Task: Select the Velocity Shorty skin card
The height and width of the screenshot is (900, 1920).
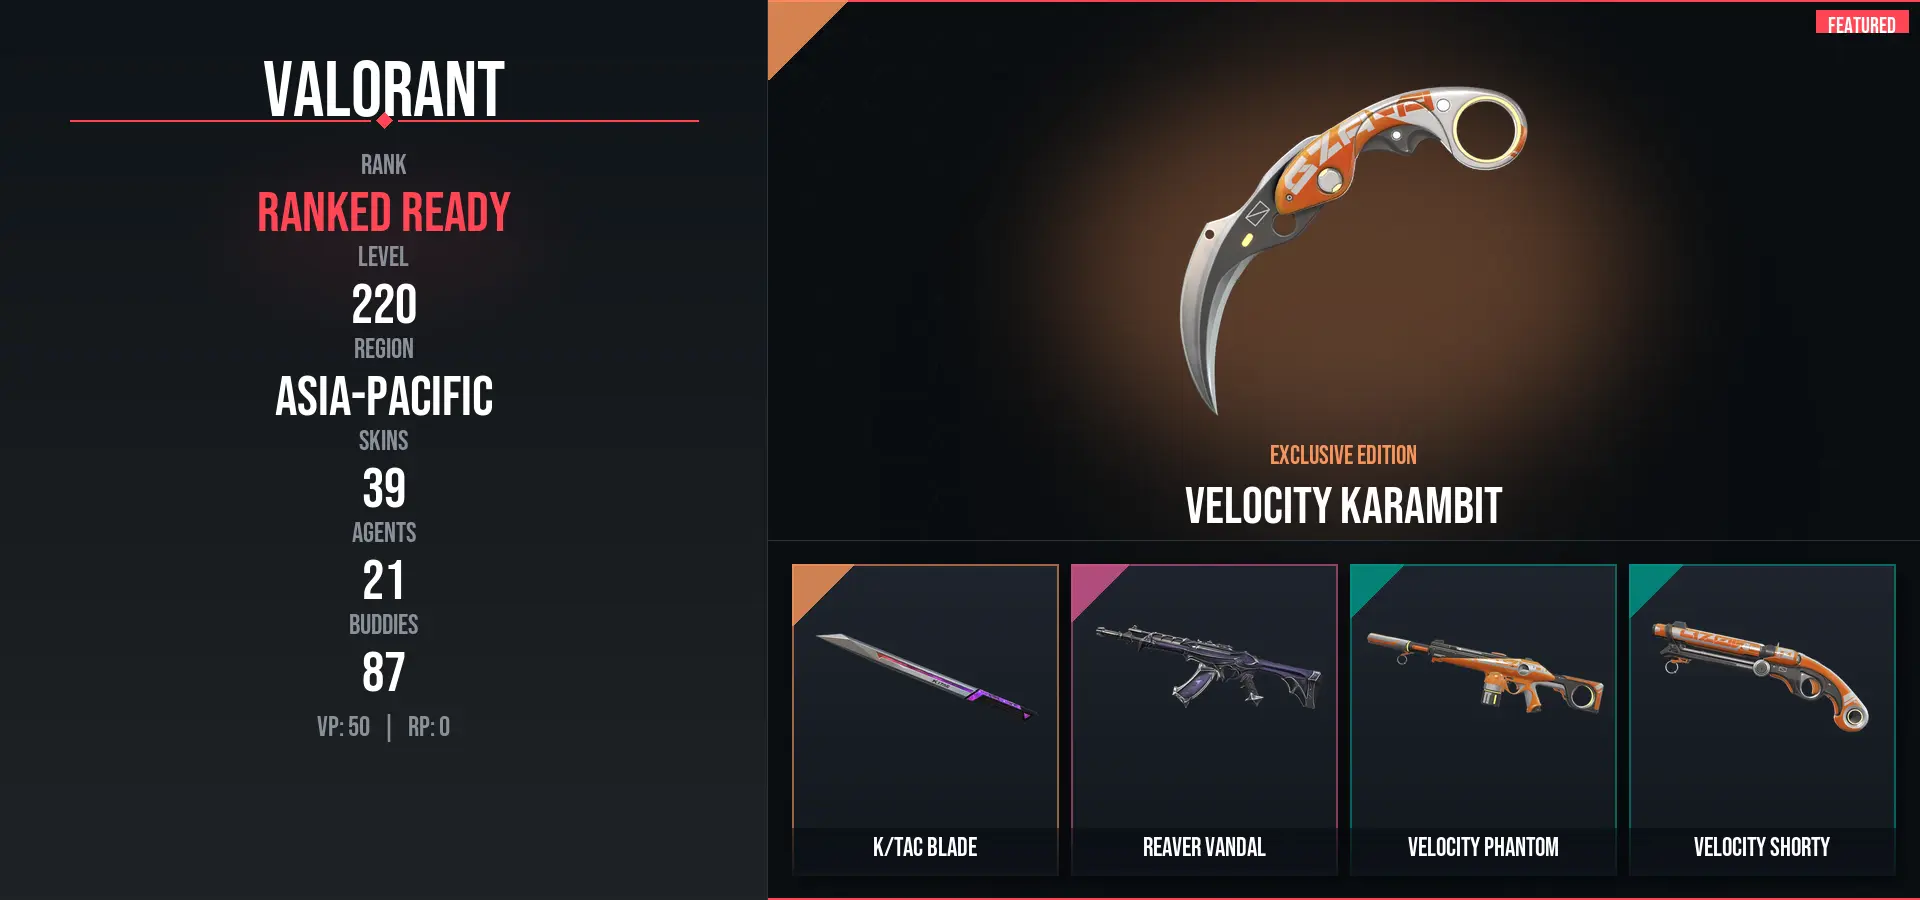Action: [1762, 720]
